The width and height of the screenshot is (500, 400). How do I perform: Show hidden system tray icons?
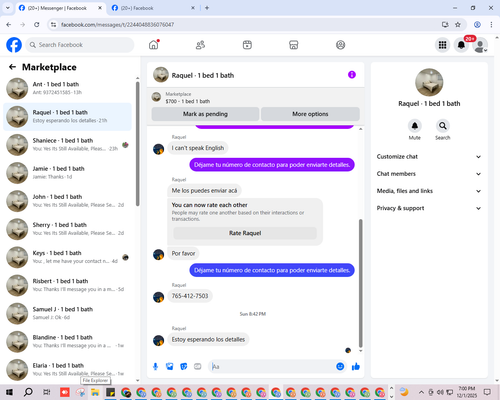coord(421,392)
